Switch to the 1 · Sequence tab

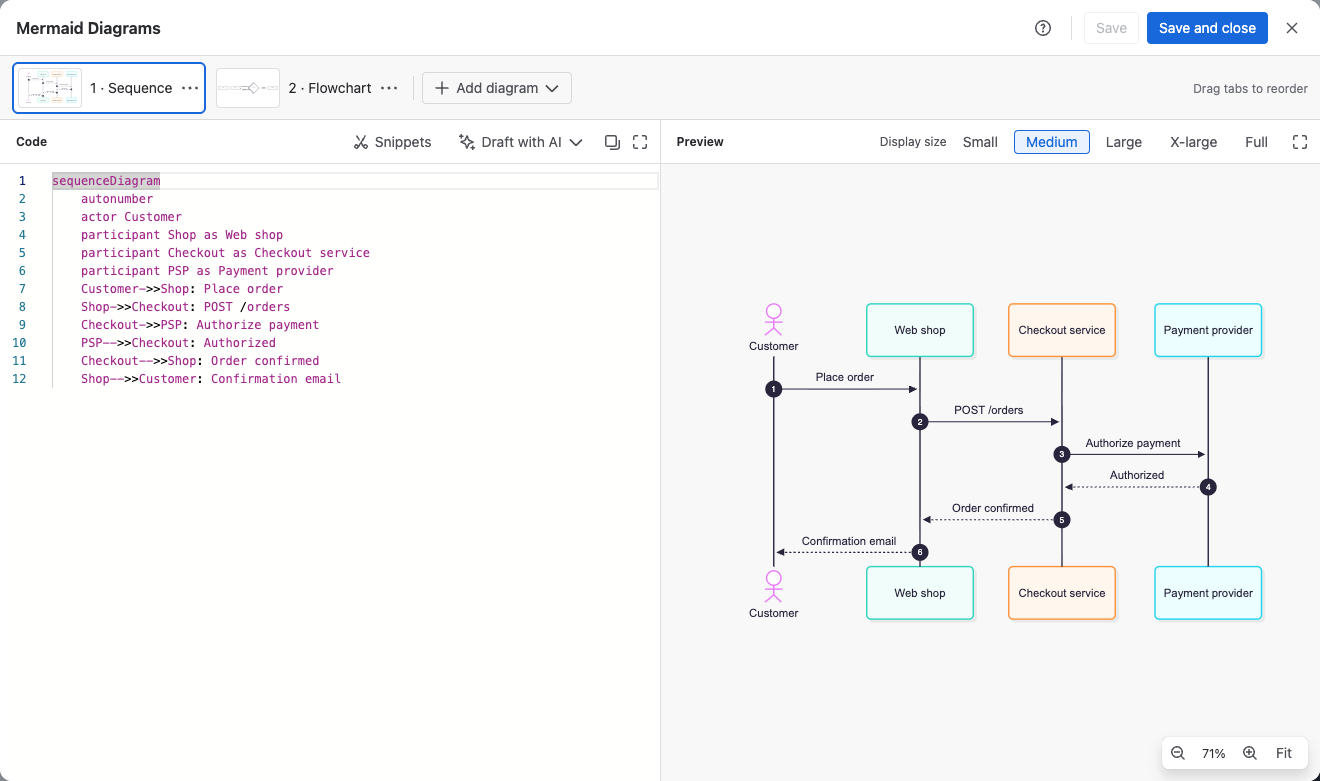[109, 88]
